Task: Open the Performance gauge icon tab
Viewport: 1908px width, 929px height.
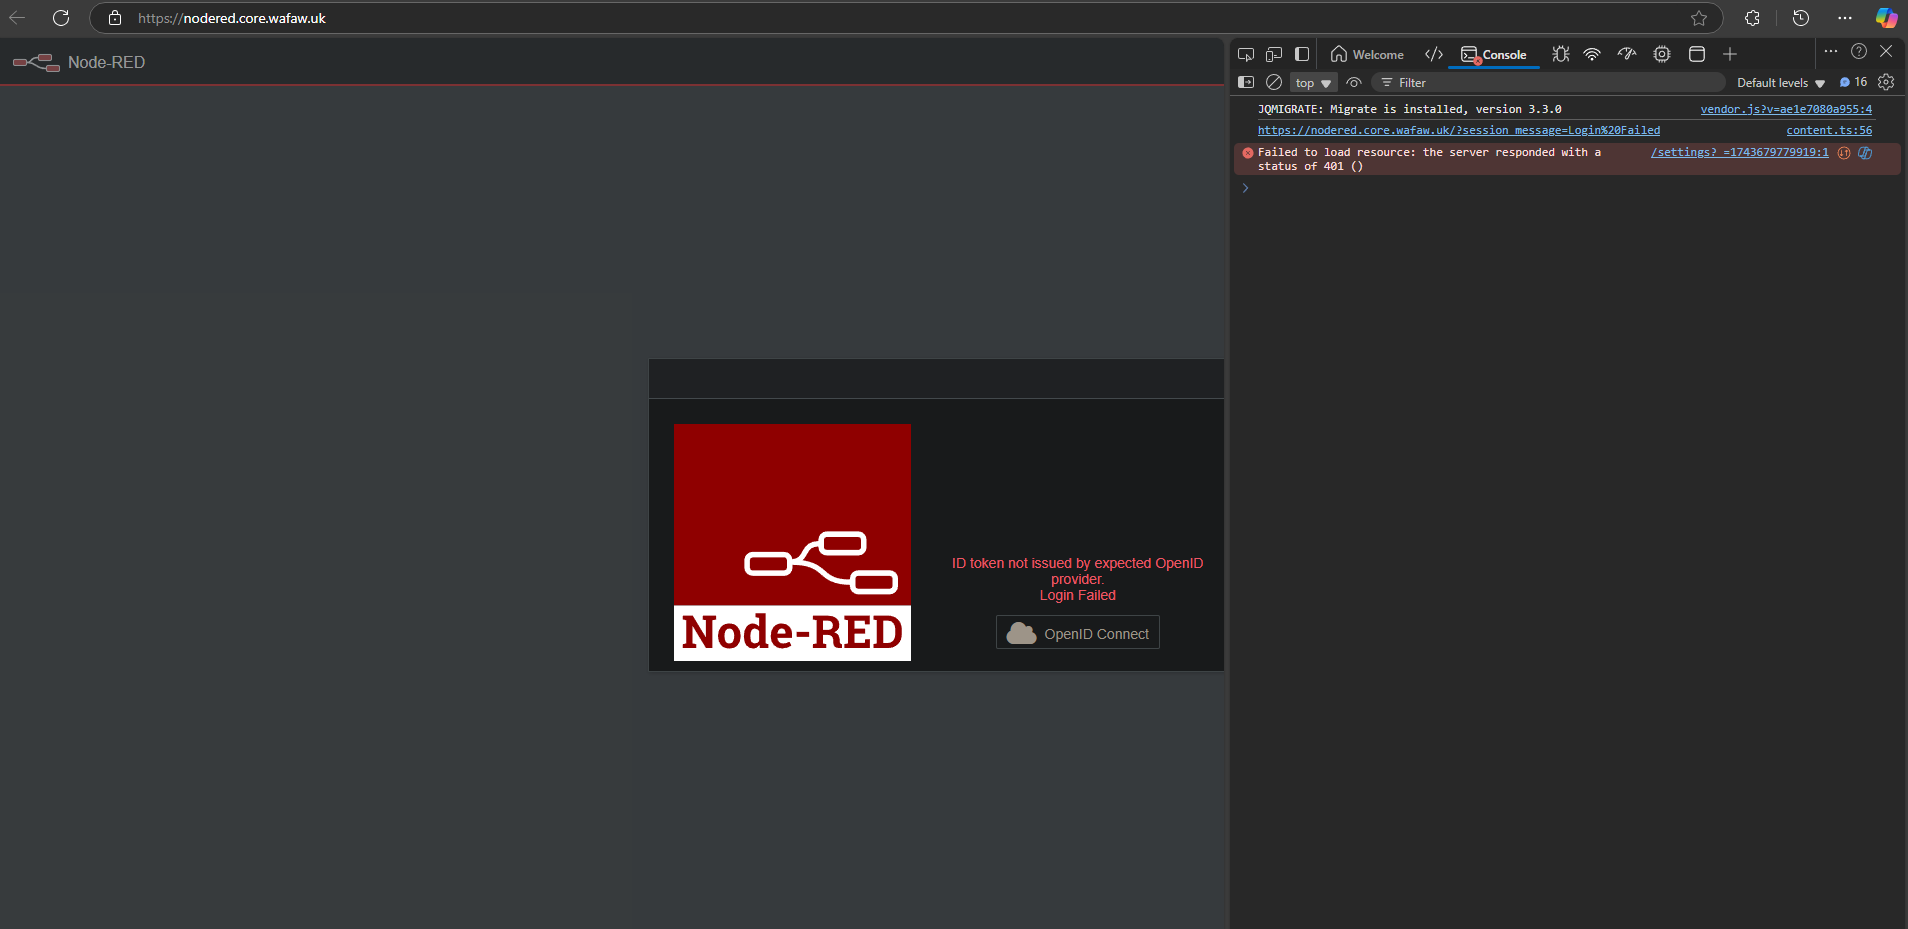Action: tap(1627, 54)
